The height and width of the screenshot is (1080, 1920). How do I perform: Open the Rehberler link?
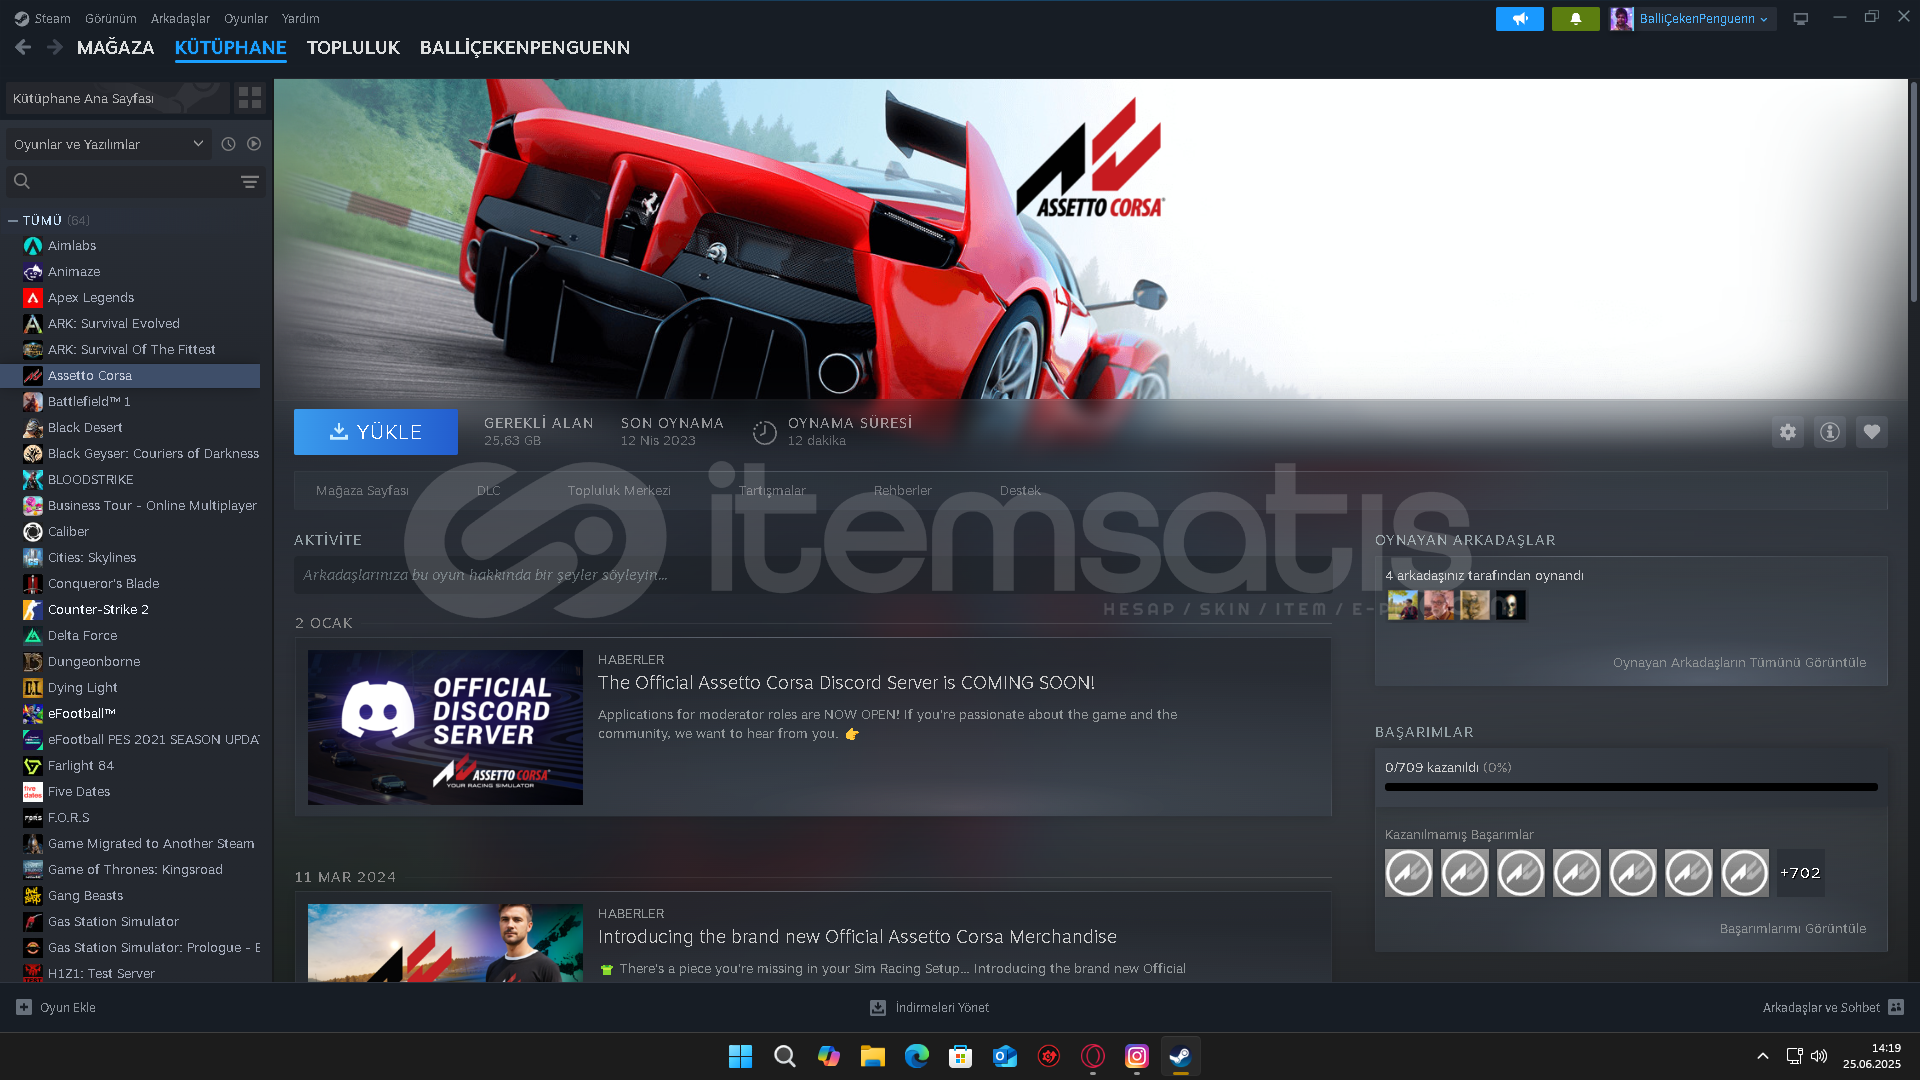click(902, 491)
